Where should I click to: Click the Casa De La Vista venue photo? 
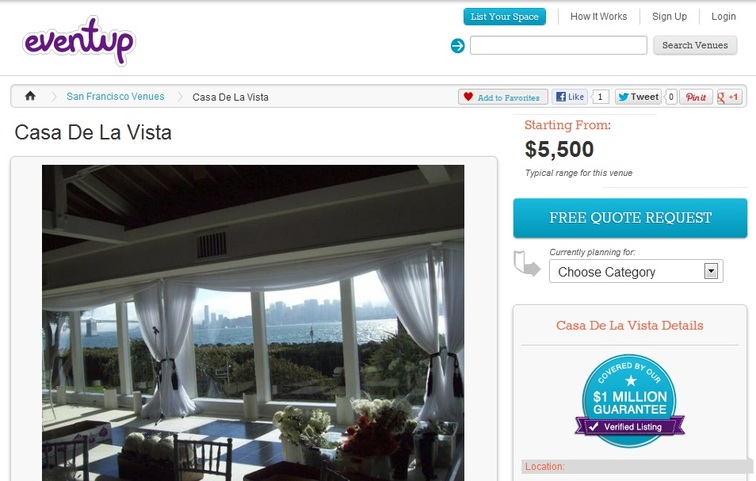click(253, 323)
